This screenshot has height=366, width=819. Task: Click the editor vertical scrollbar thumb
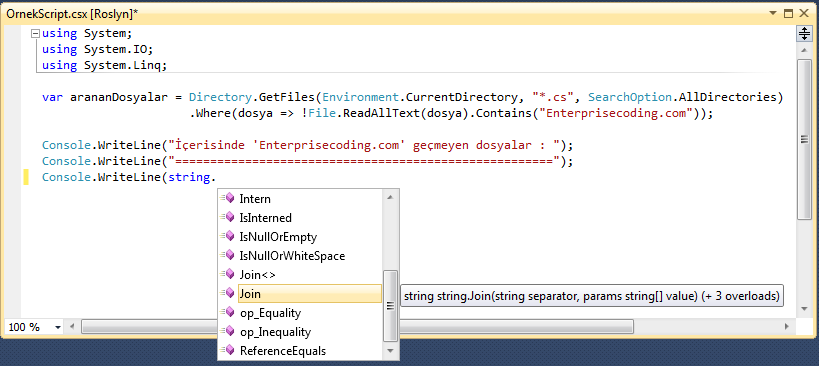click(804, 139)
